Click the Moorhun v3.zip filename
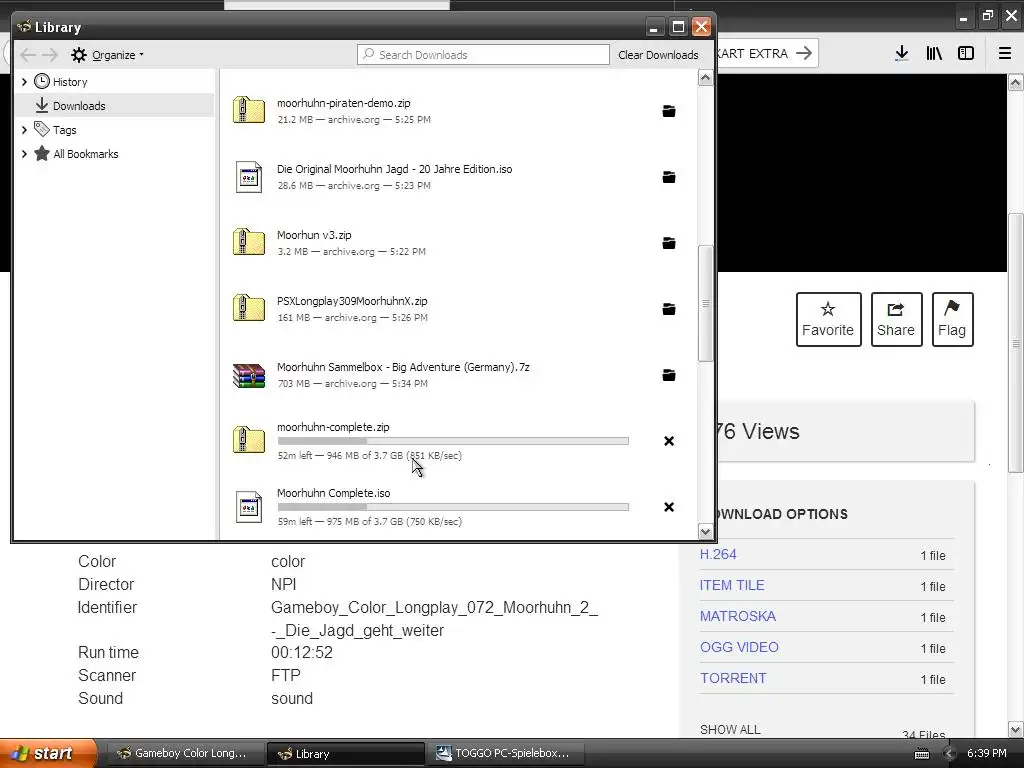This screenshot has width=1024, height=768. tap(314, 235)
